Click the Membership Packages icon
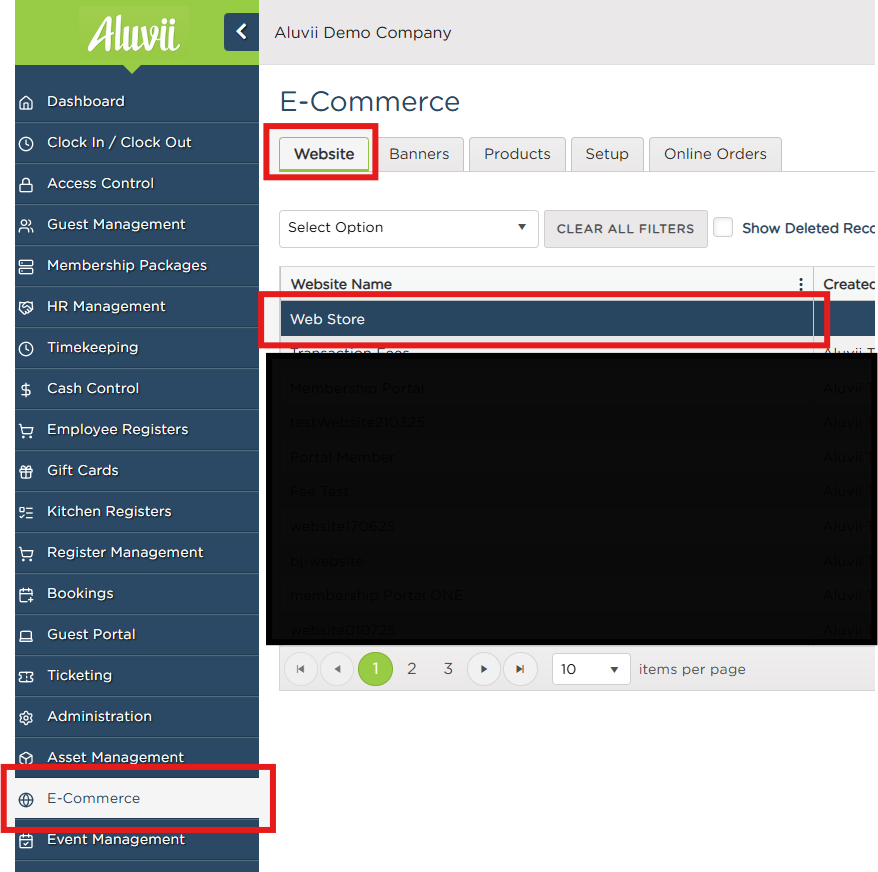878x872 pixels. [26, 267]
